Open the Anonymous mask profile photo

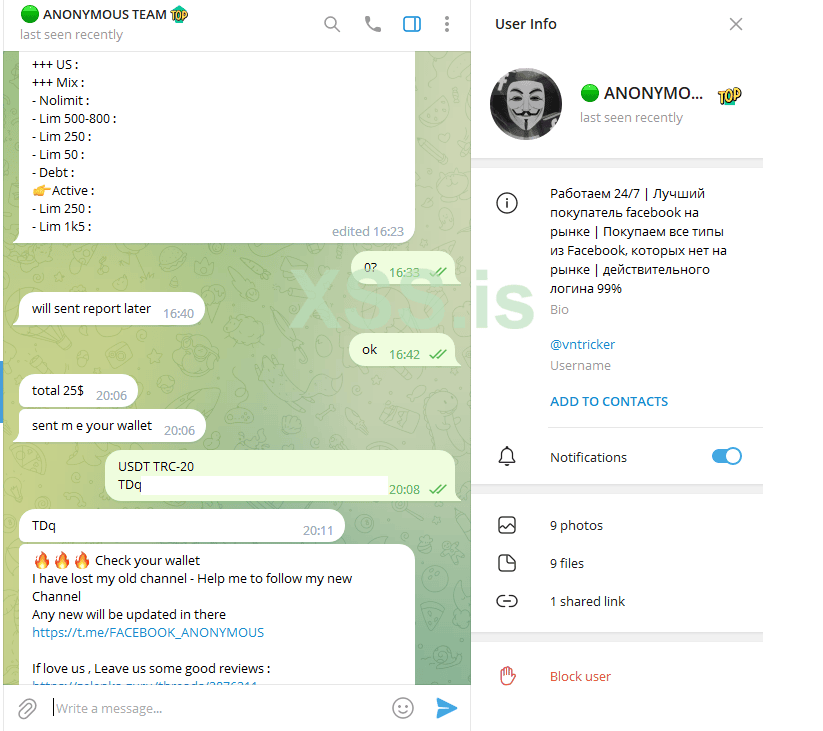click(526, 104)
